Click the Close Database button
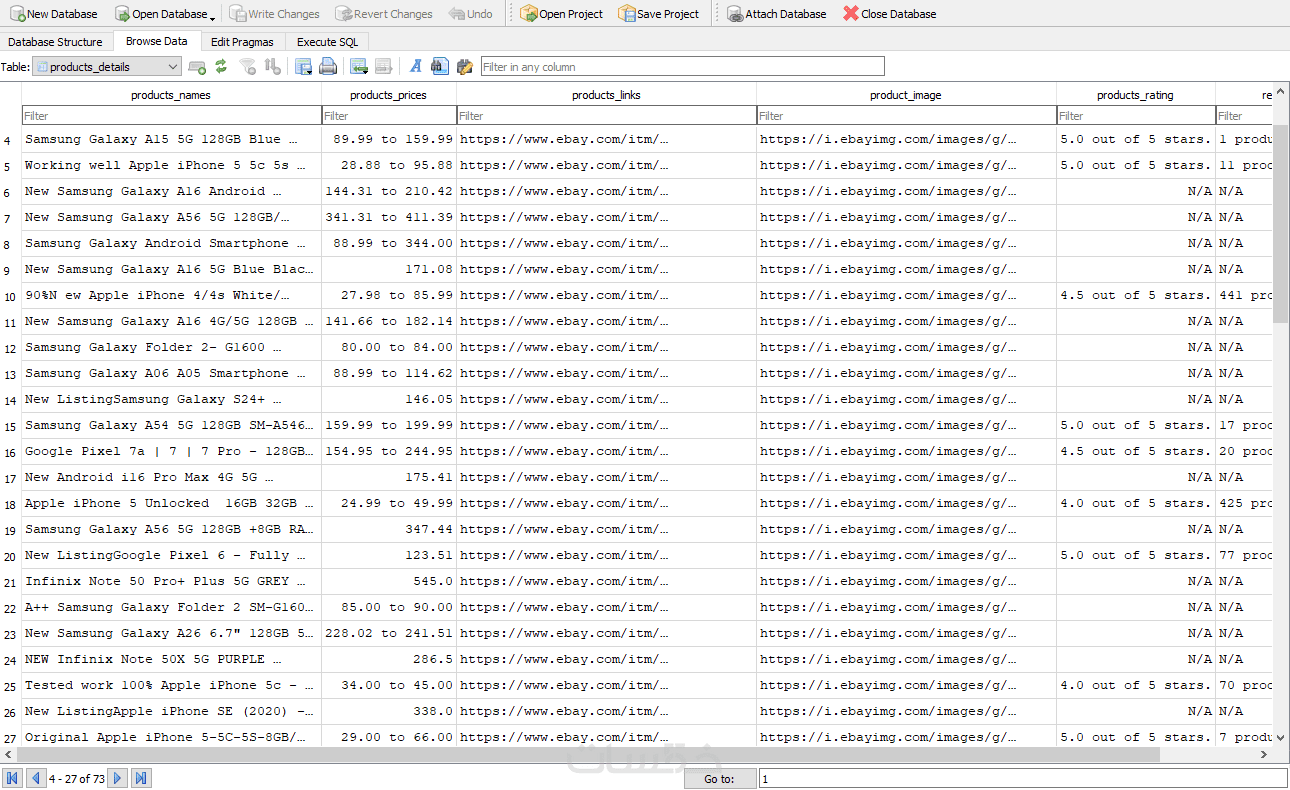The height and width of the screenshot is (790, 1290). click(889, 14)
